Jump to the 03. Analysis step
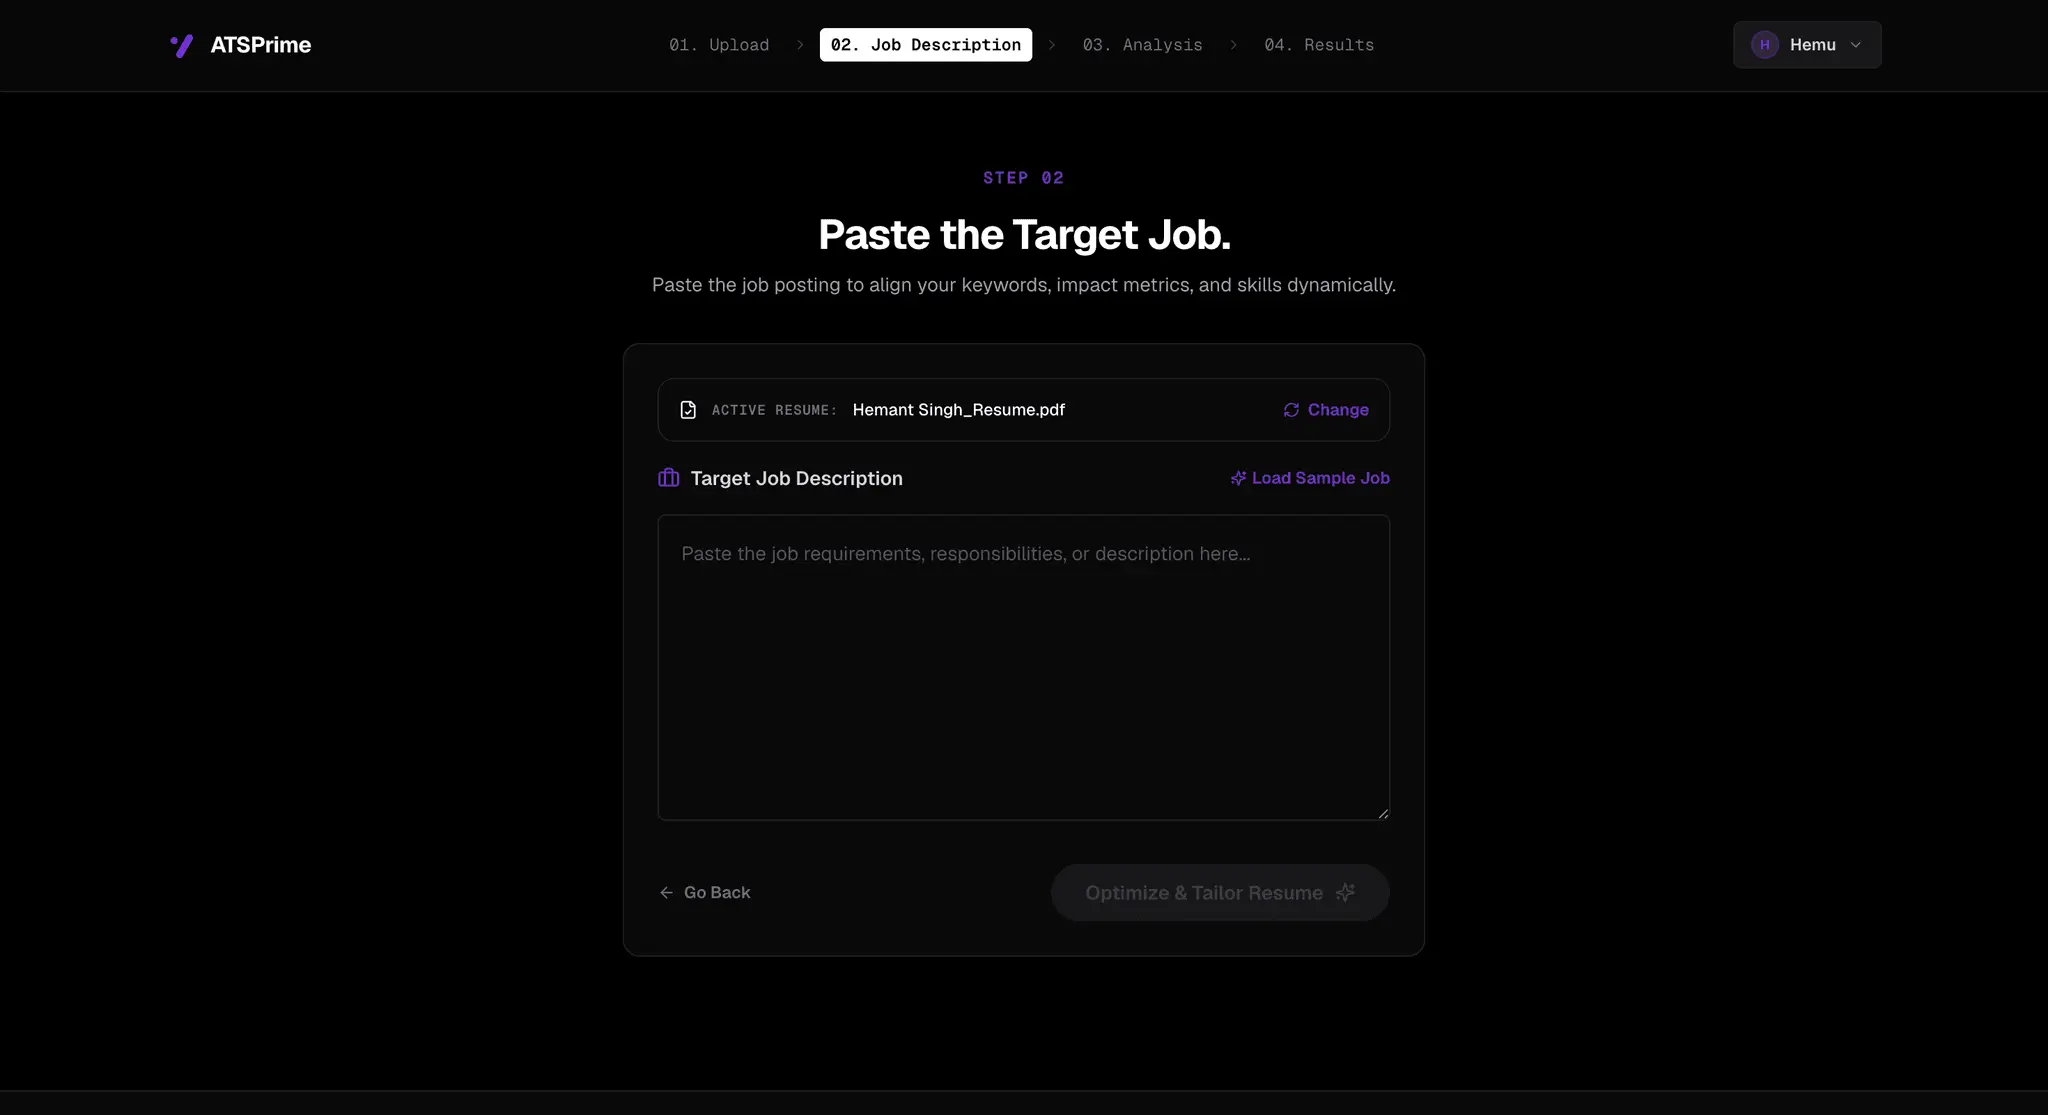The width and height of the screenshot is (2048, 1115). 1142,45
